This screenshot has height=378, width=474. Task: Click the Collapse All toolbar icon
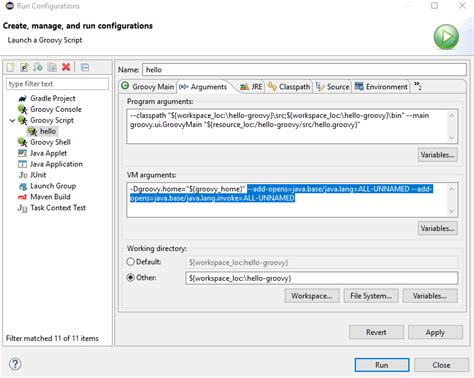pos(85,67)
